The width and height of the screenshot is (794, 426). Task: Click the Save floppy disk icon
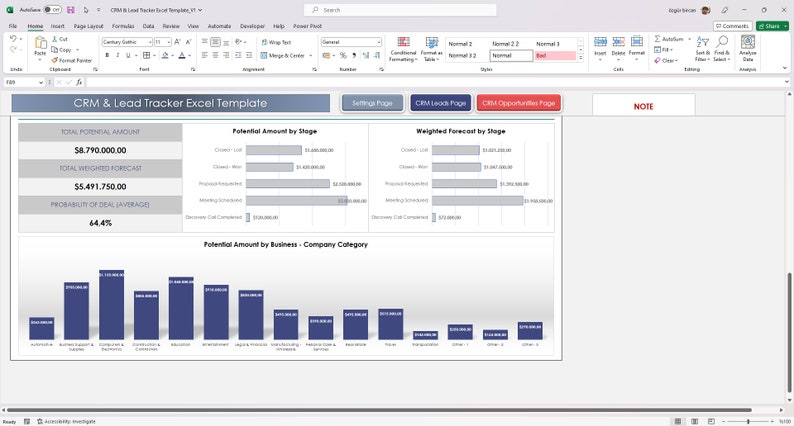(70, 10)
